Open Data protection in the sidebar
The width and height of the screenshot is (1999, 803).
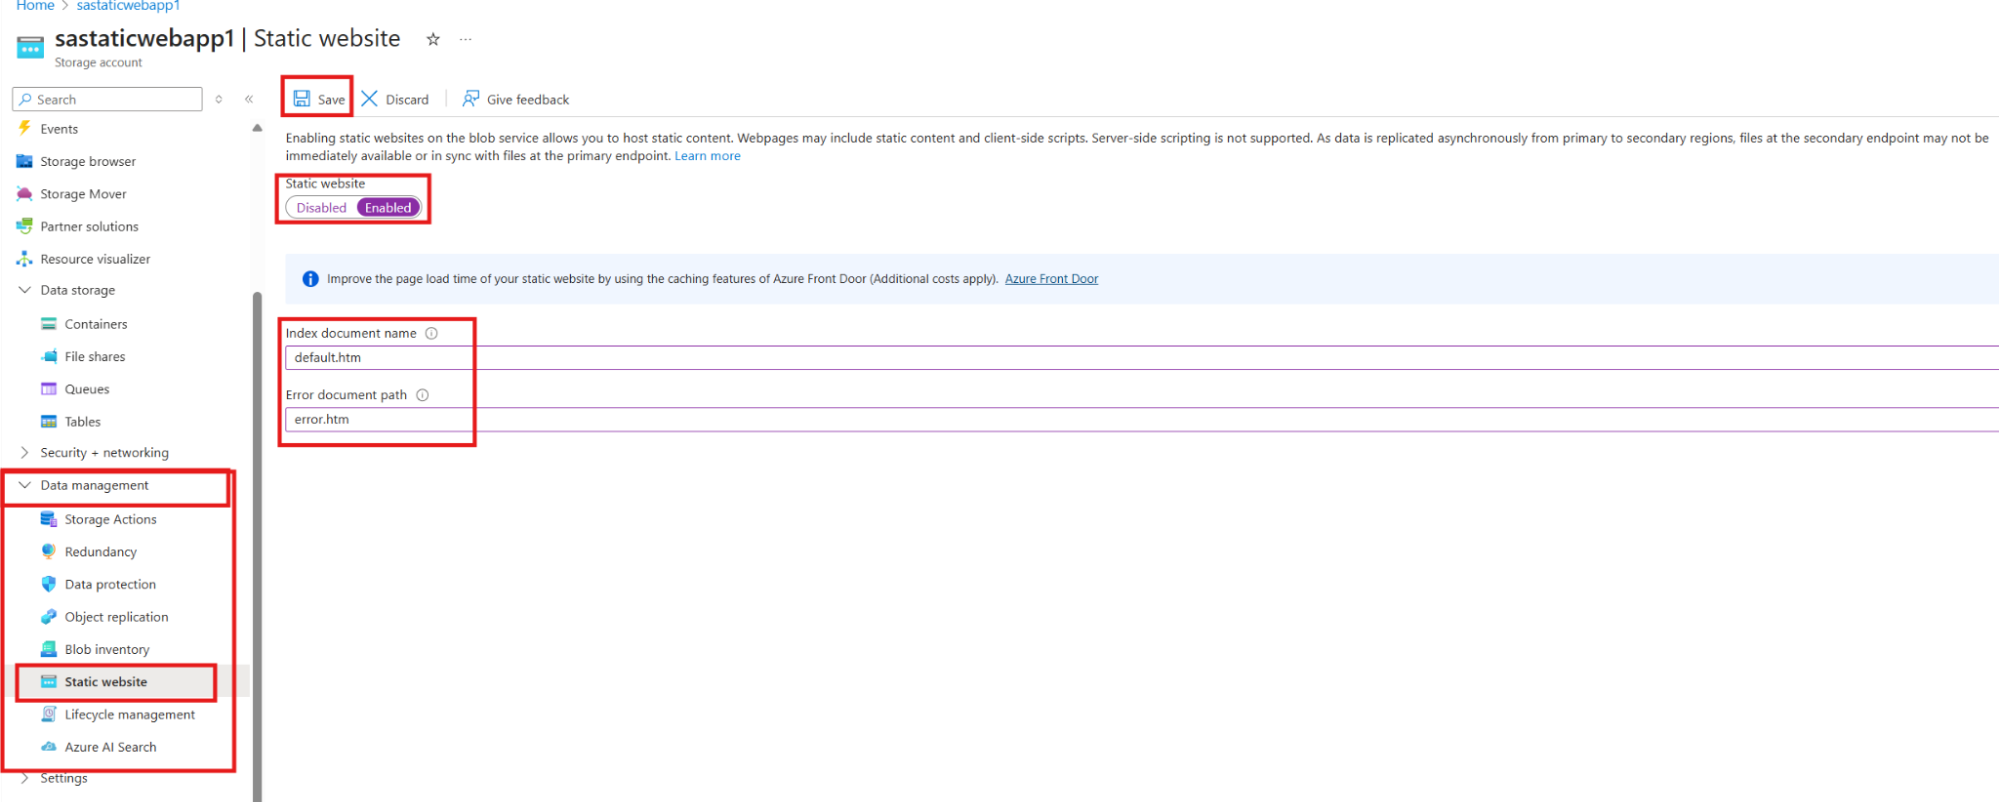110,585
